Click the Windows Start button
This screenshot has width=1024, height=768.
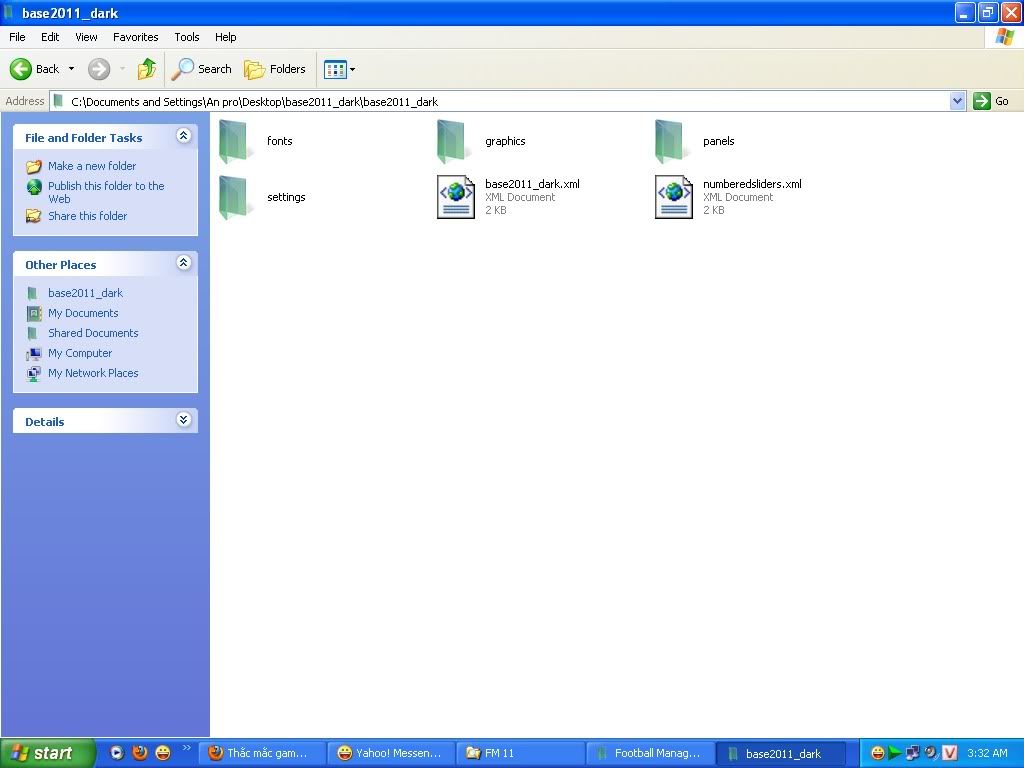pos(47,753)
